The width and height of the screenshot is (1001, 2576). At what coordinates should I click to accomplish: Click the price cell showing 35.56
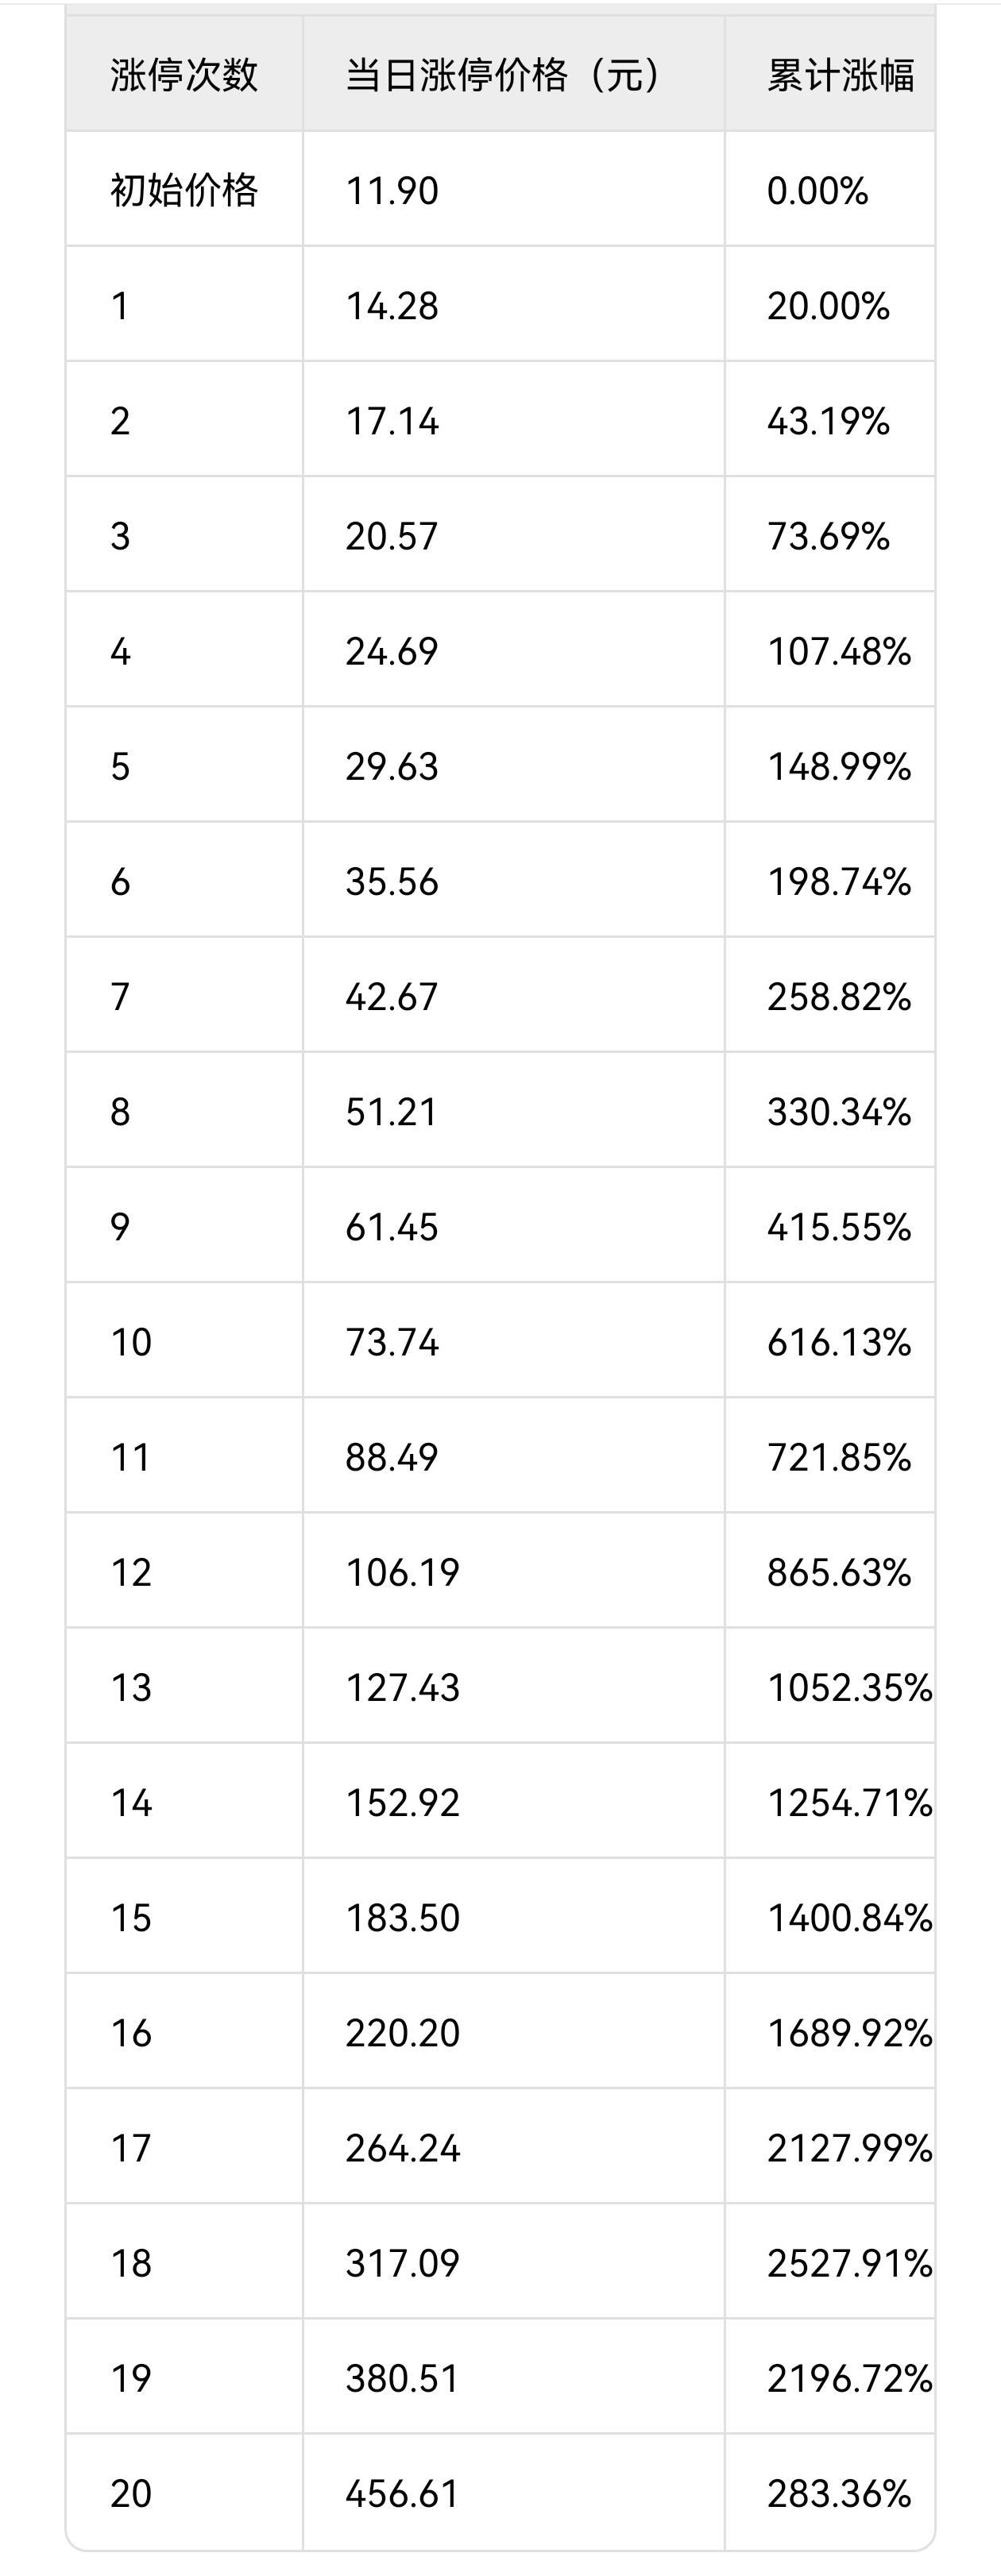click(392, 882)
